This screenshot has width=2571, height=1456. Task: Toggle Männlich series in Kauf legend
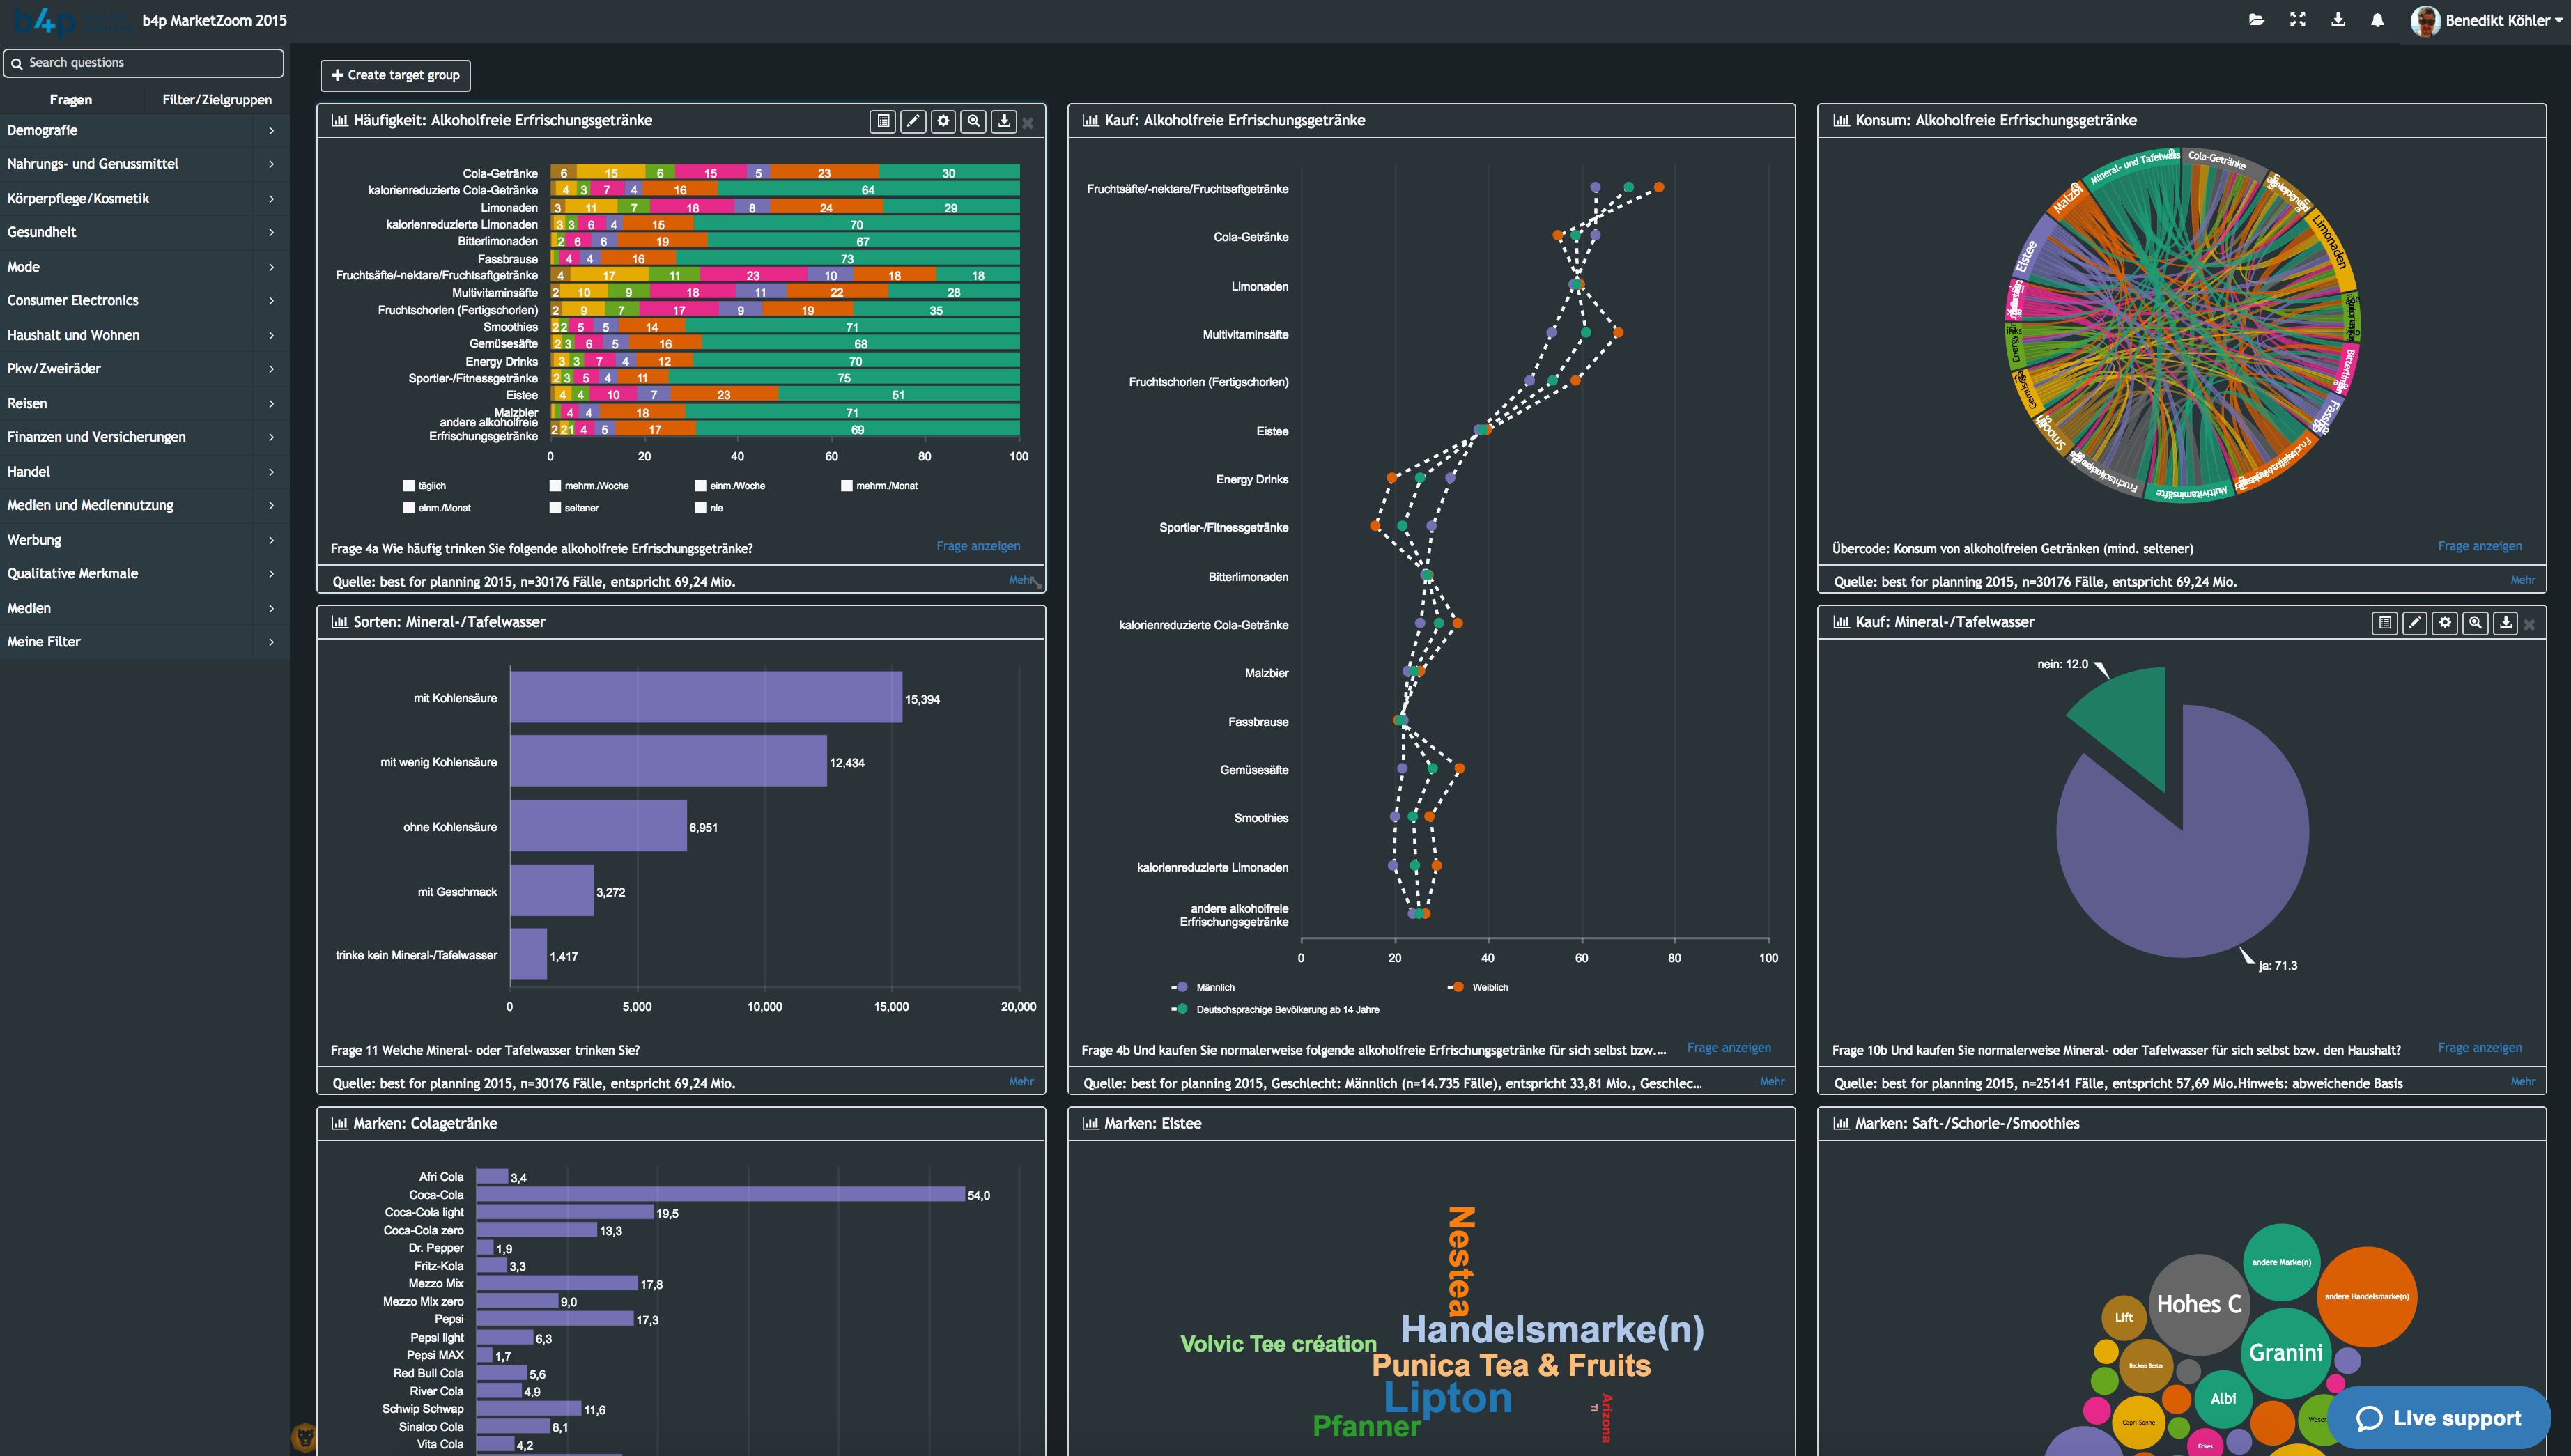click(1203, 987)
